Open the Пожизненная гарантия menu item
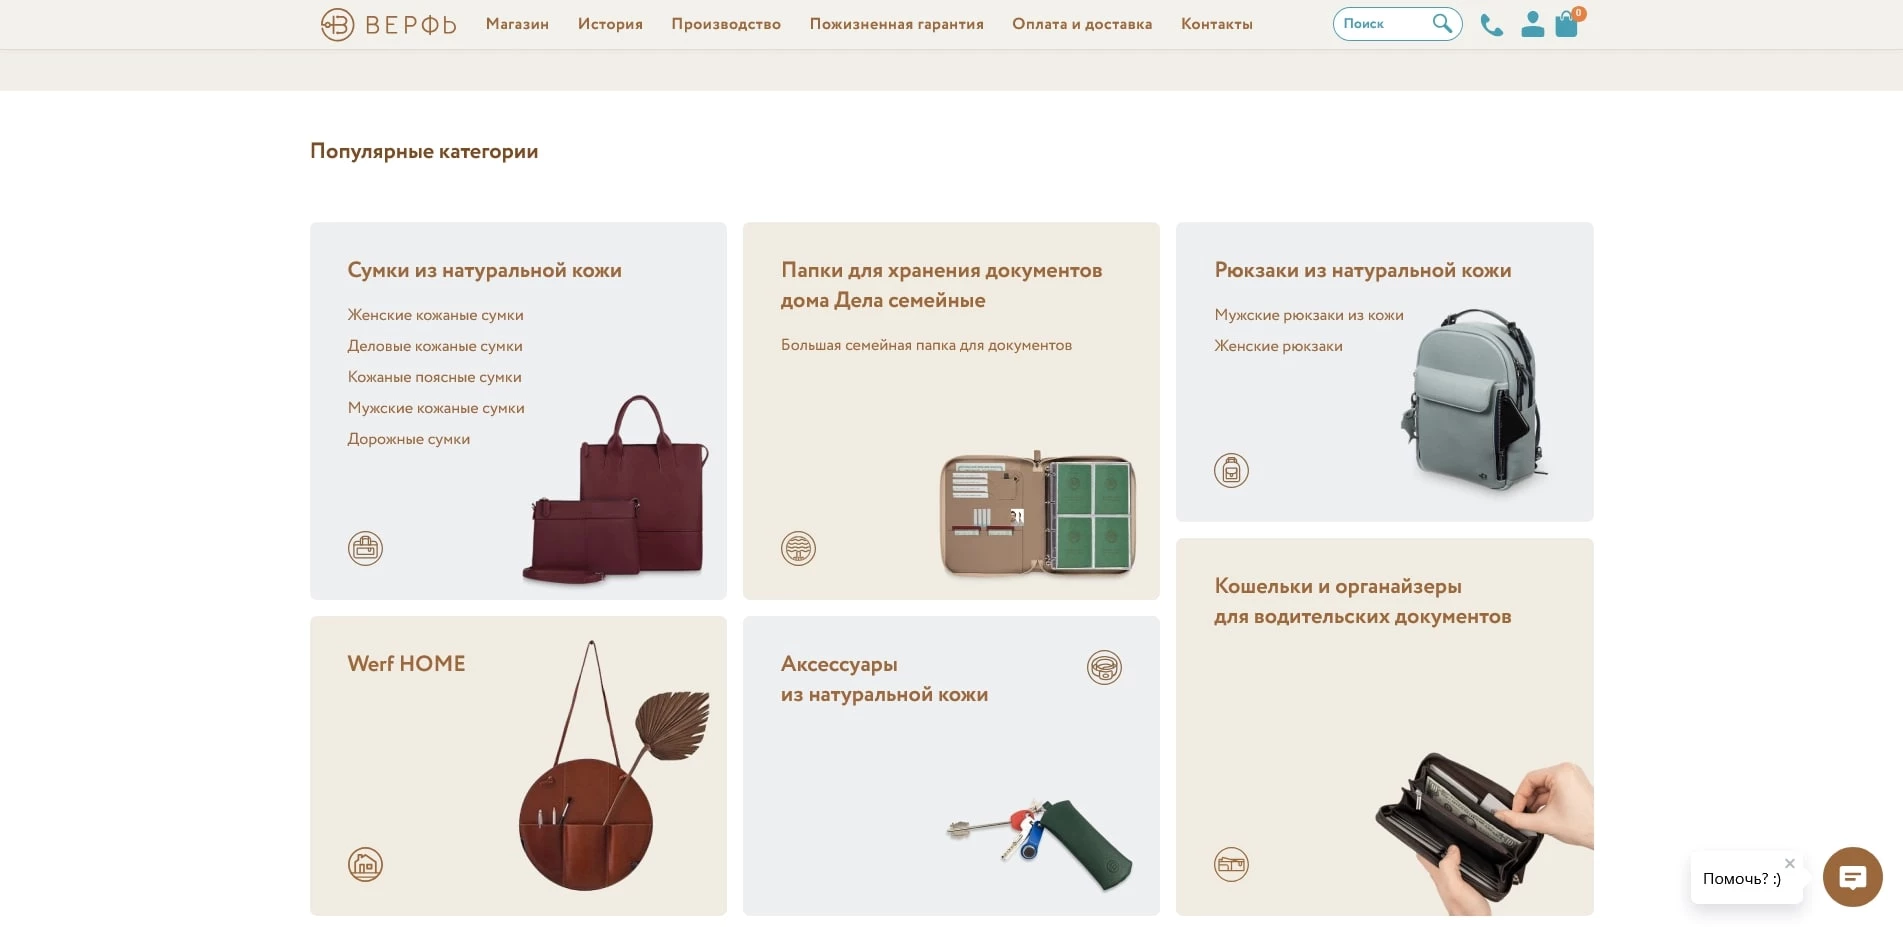The image size is (1903, 927). coord(896,24)
